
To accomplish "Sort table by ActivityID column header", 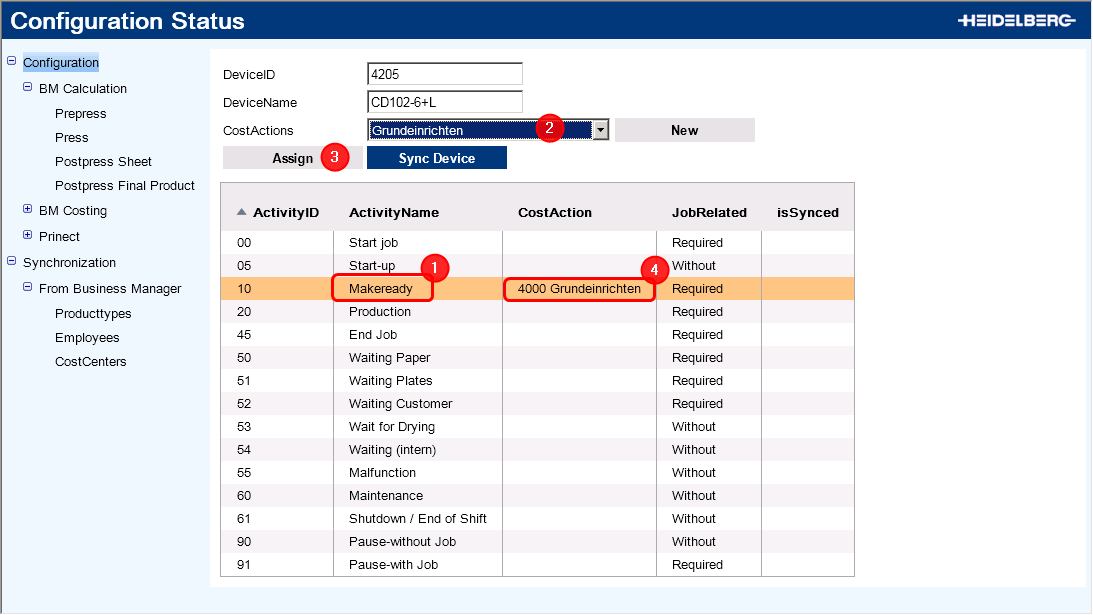I will pos(285,213).
